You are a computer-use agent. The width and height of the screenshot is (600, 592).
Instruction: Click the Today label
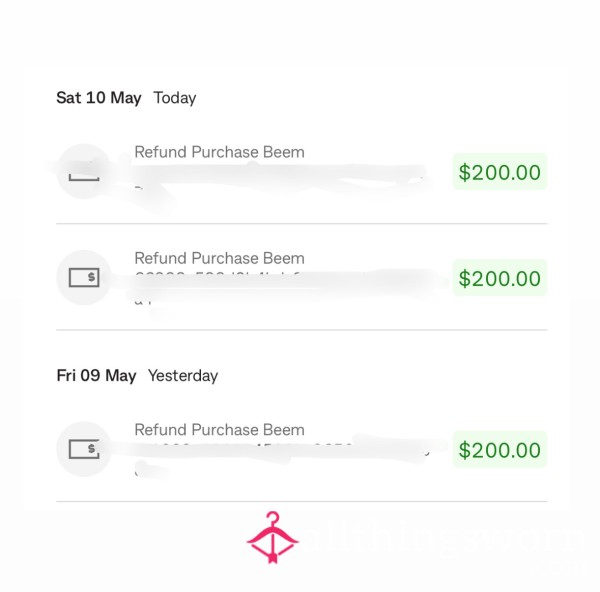[x=175, y=98]
